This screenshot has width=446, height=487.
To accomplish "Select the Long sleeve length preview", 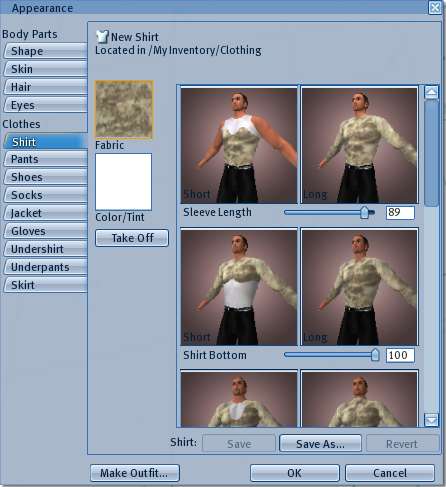I will pos(359,145).
